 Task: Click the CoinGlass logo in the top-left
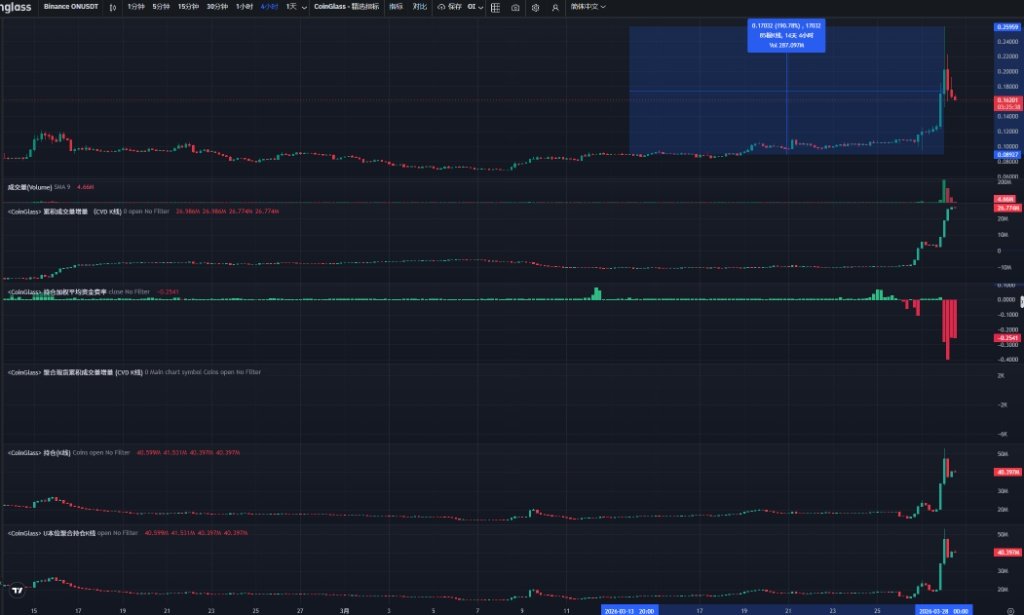[x=16, y=7]
